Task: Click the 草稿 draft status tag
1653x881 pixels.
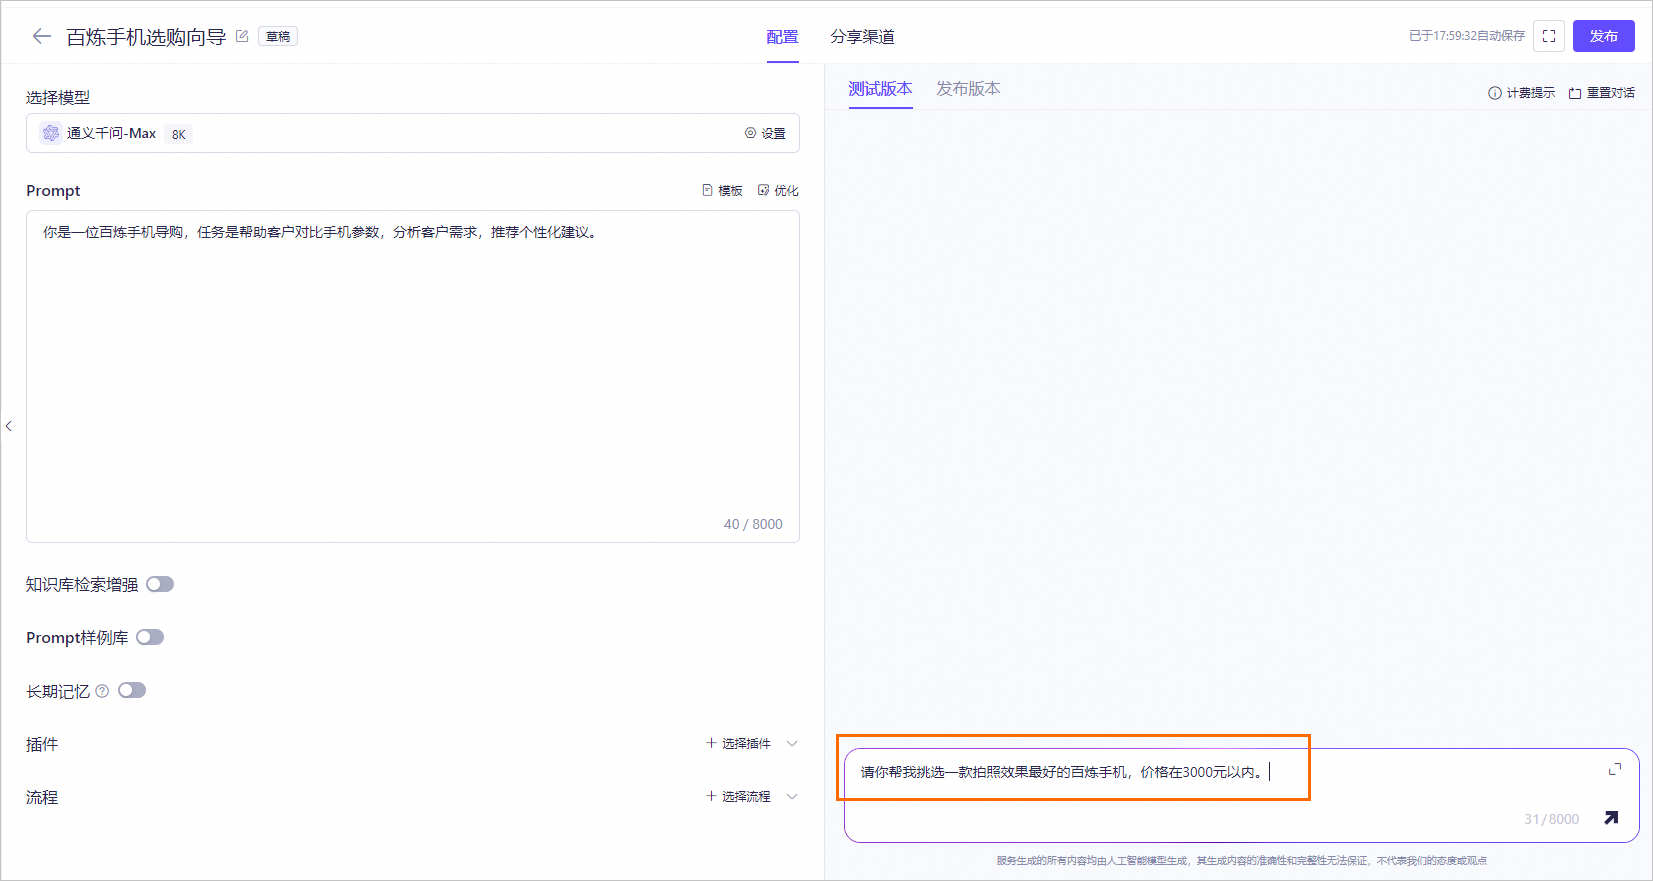Action: (278, 36)
